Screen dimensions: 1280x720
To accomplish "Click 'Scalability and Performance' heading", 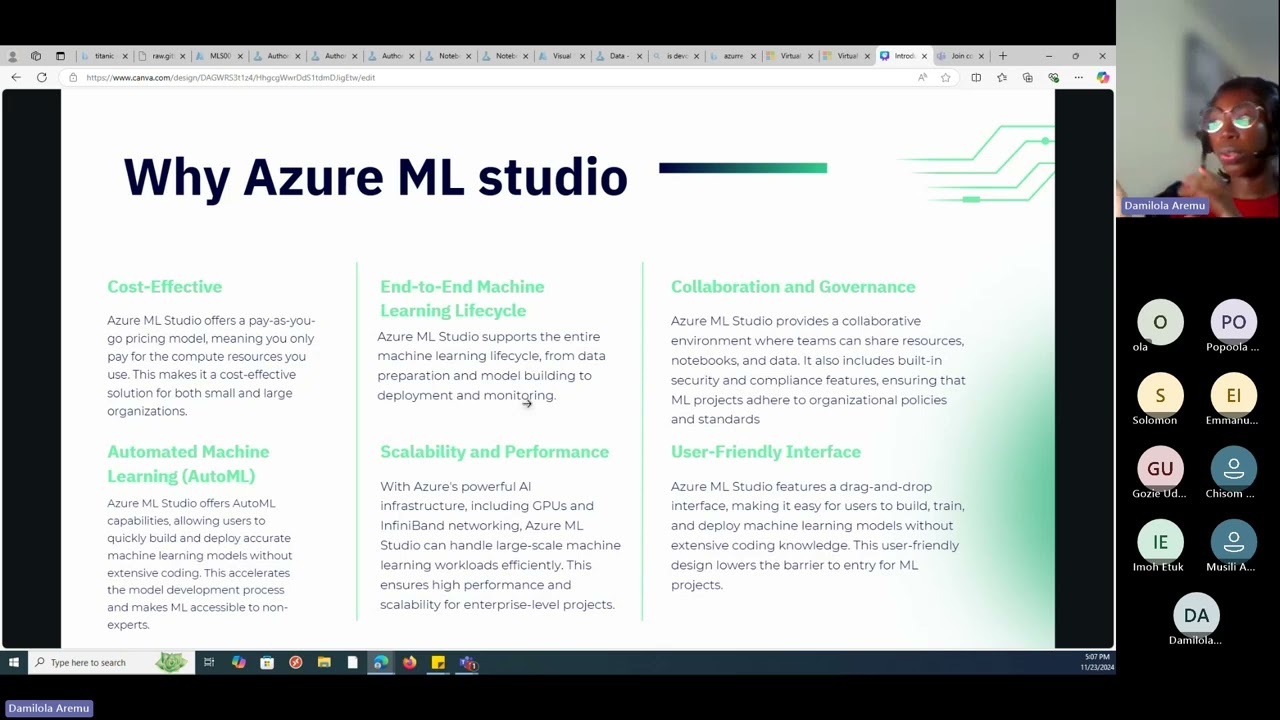I will (494, 452).
